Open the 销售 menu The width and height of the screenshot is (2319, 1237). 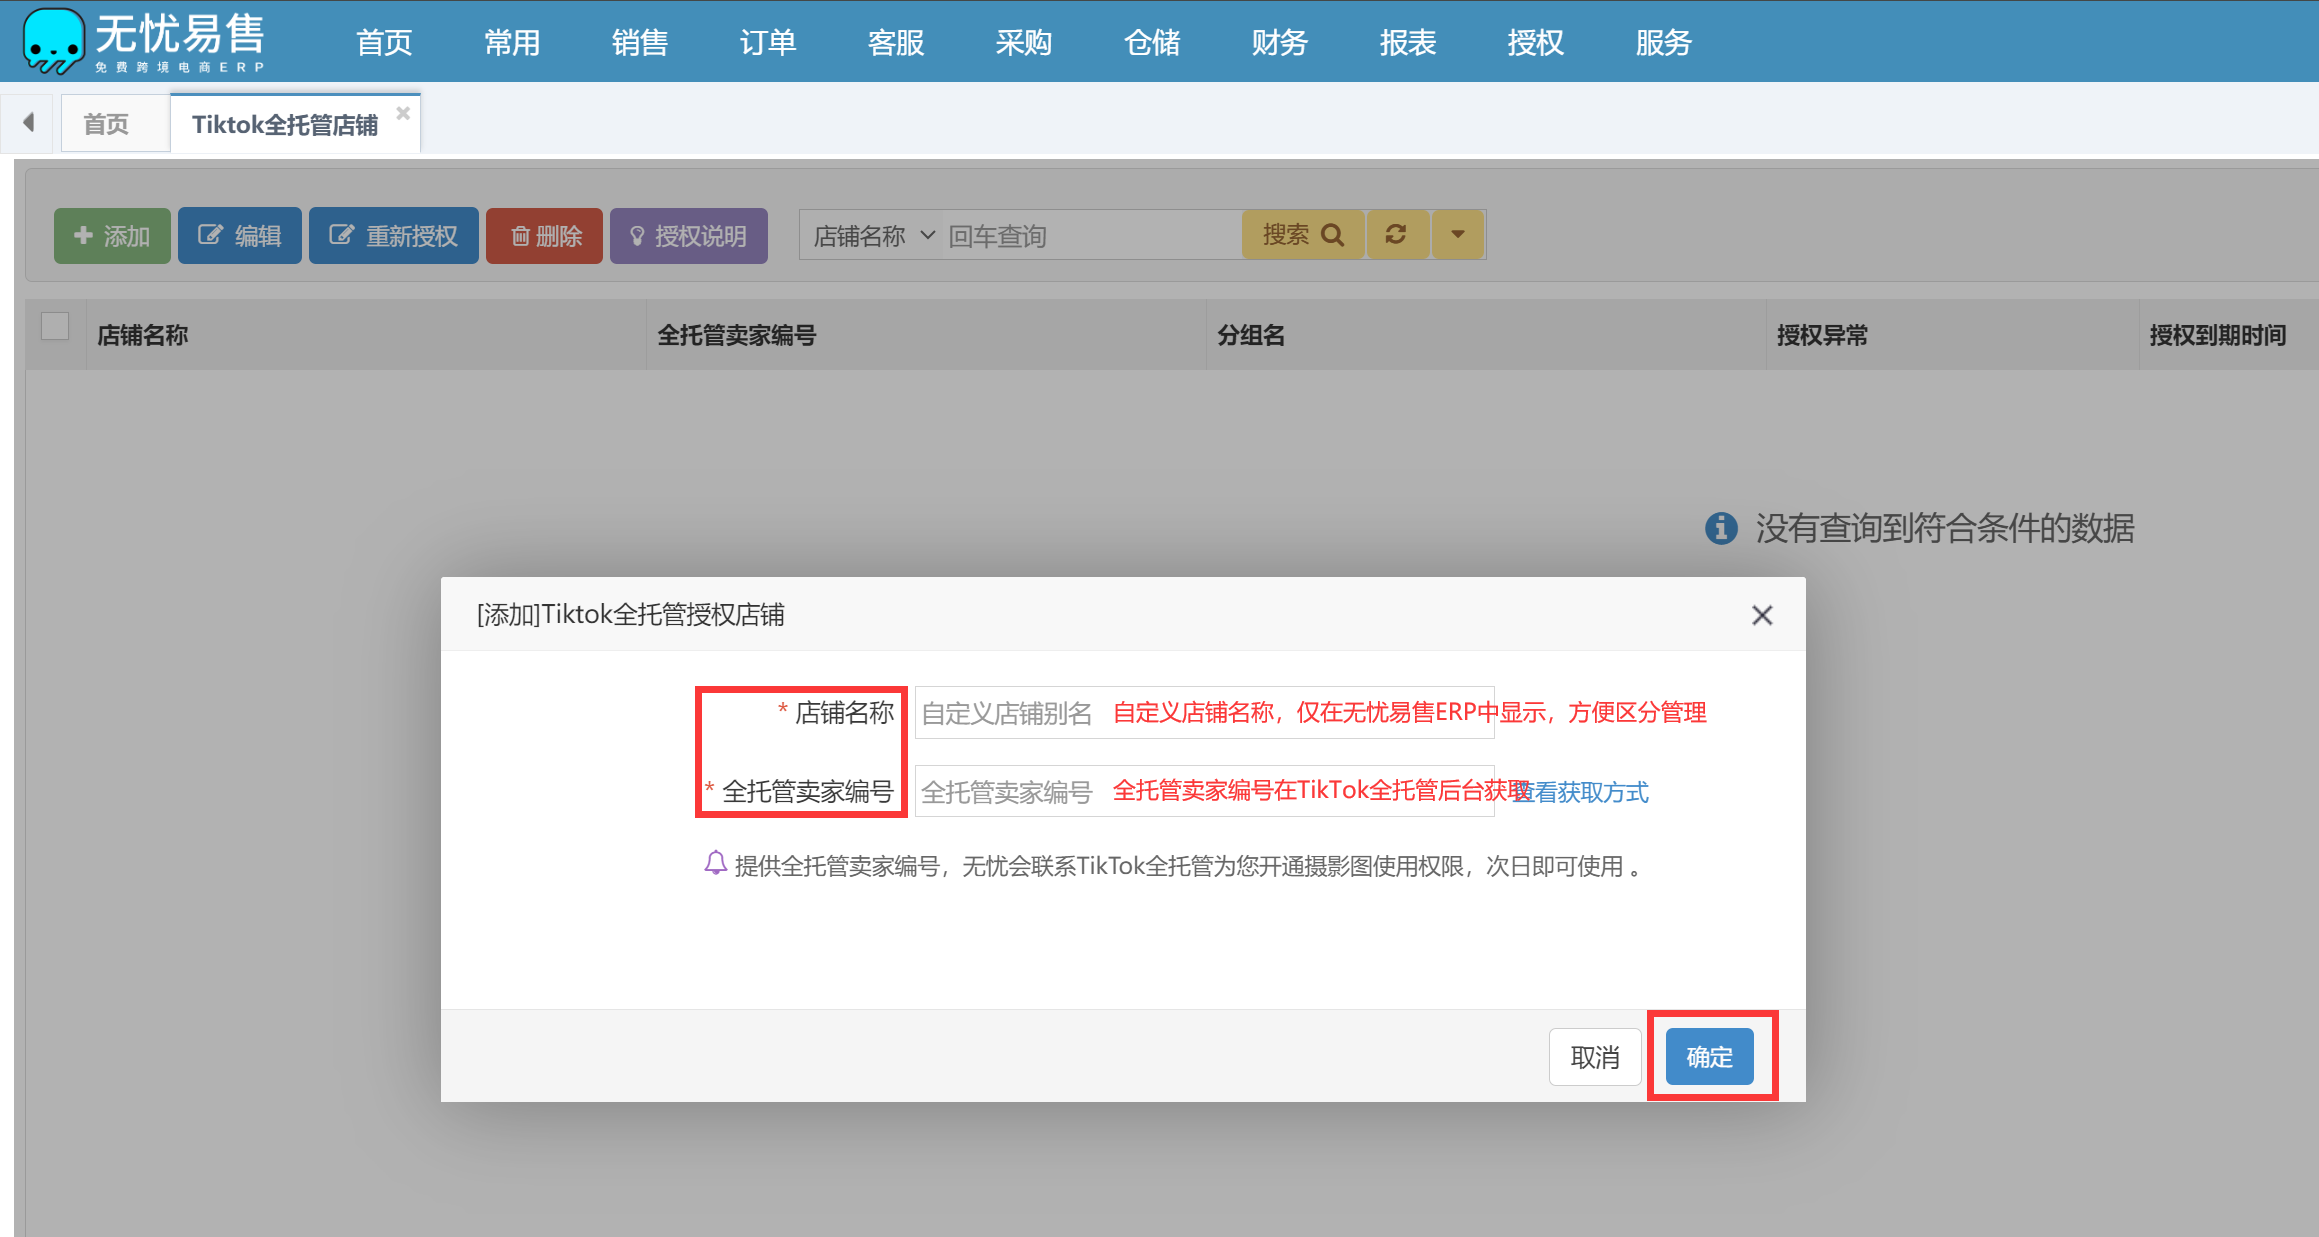640,42
